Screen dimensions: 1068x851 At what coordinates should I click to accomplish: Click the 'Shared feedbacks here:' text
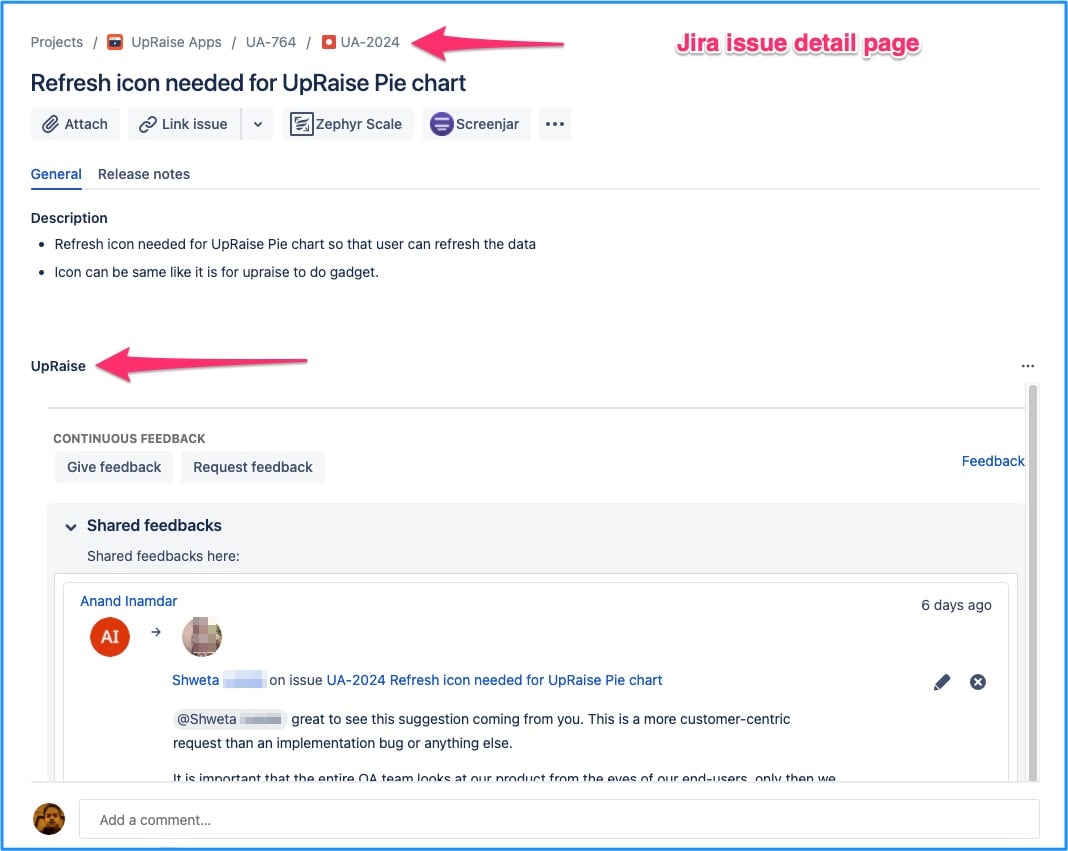[163, 556]
